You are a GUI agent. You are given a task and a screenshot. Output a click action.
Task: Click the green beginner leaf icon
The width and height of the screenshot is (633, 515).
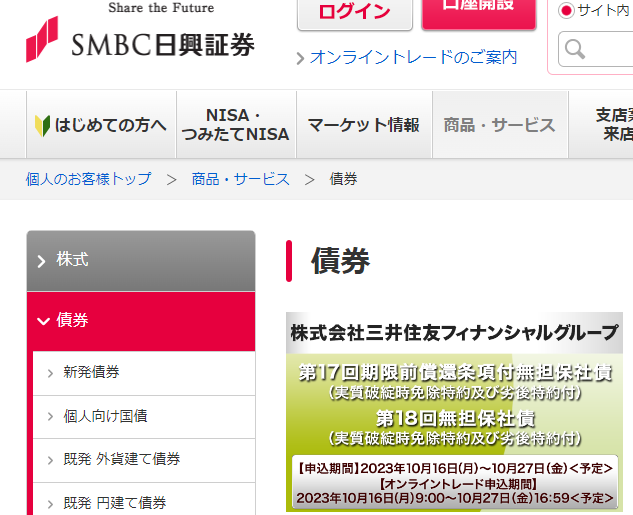[x=42, y=126]
